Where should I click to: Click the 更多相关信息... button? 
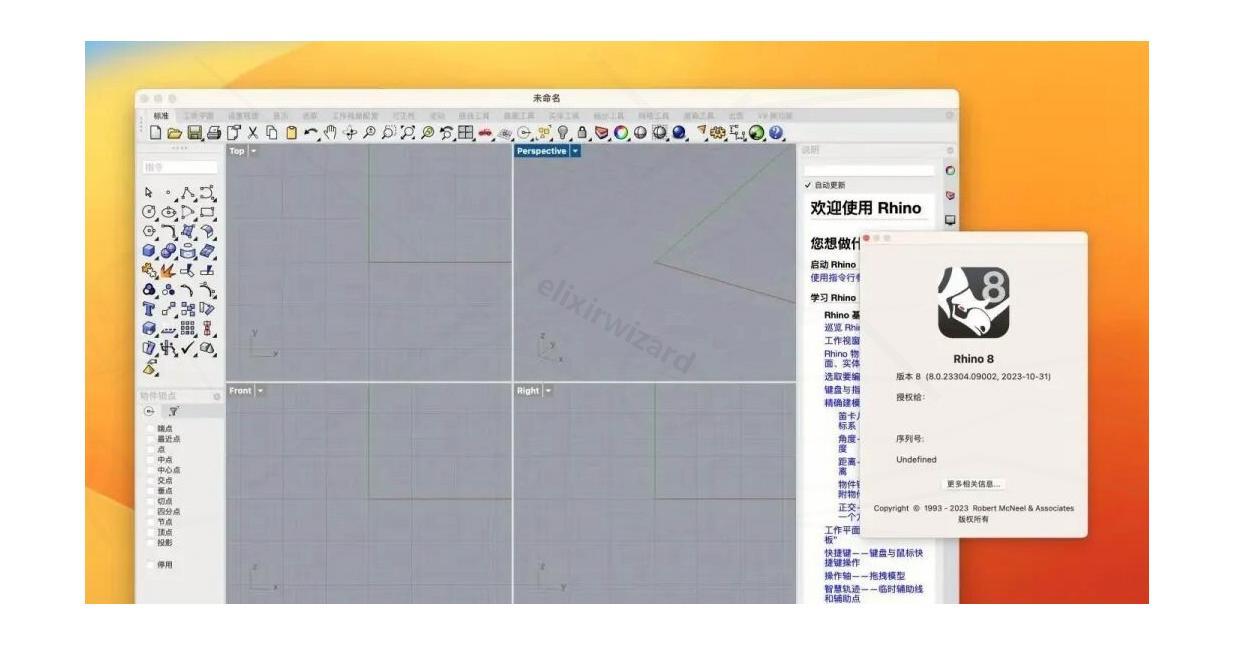coord(973,484)
